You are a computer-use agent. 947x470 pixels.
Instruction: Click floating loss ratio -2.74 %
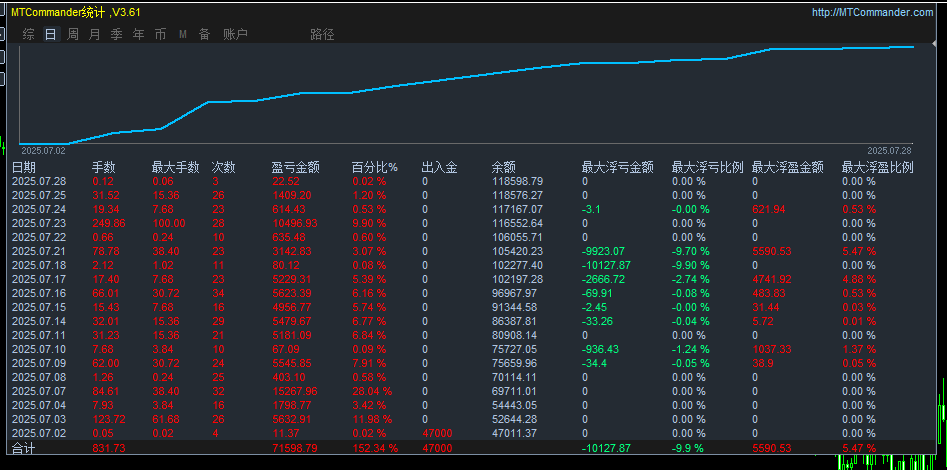tap(690, 279)
